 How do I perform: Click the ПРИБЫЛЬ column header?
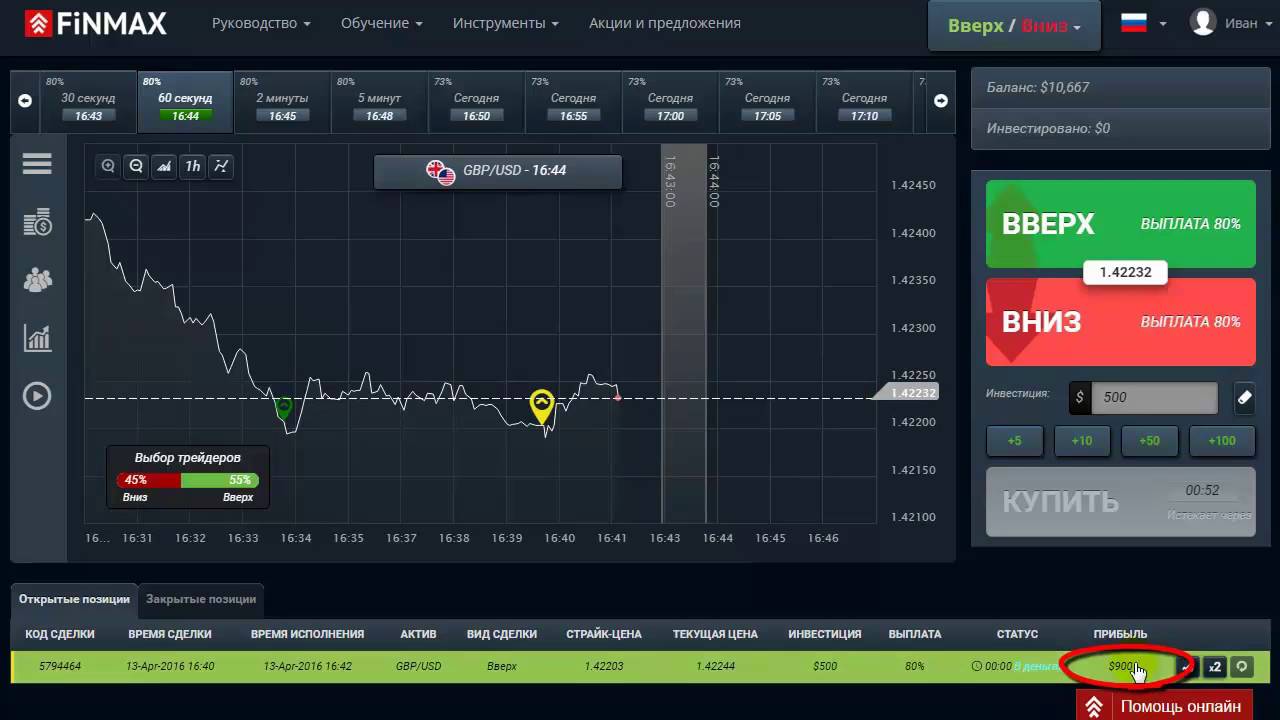tap(1120, 634)
